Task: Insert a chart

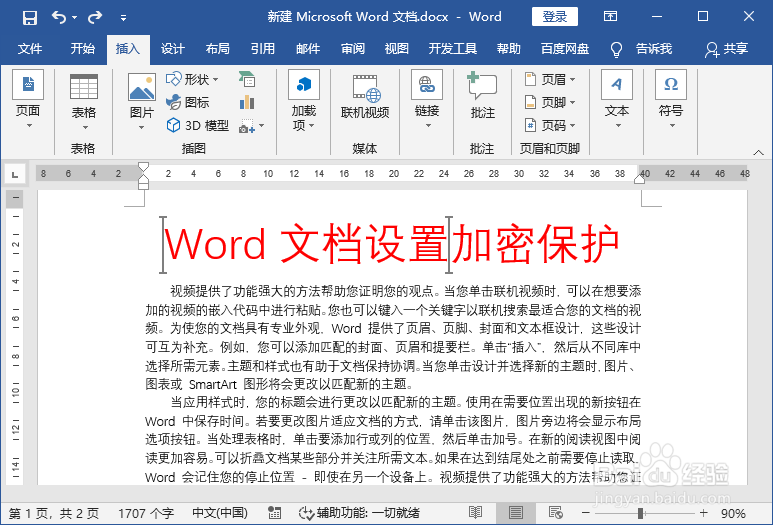Action: (x=246, y=102)
